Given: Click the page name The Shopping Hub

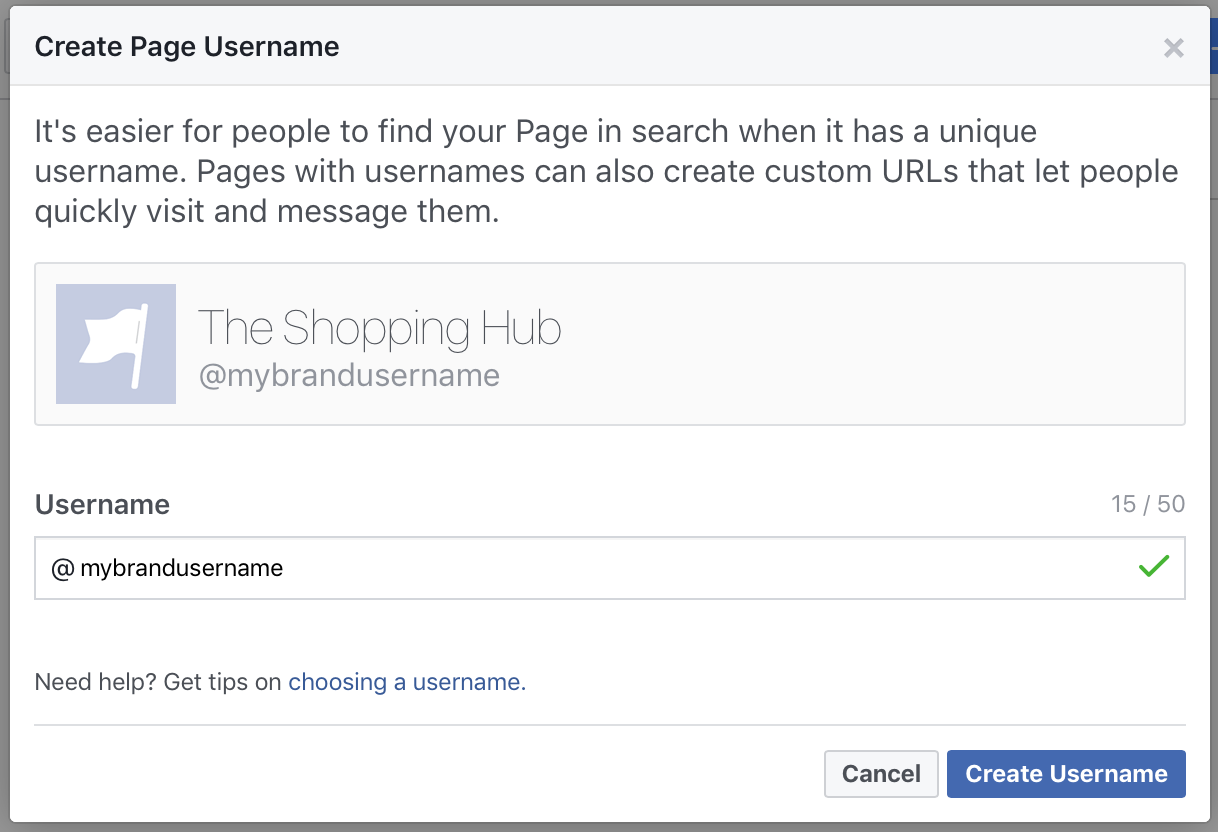Looking at the screenshot, I should [x=380, y=326].
